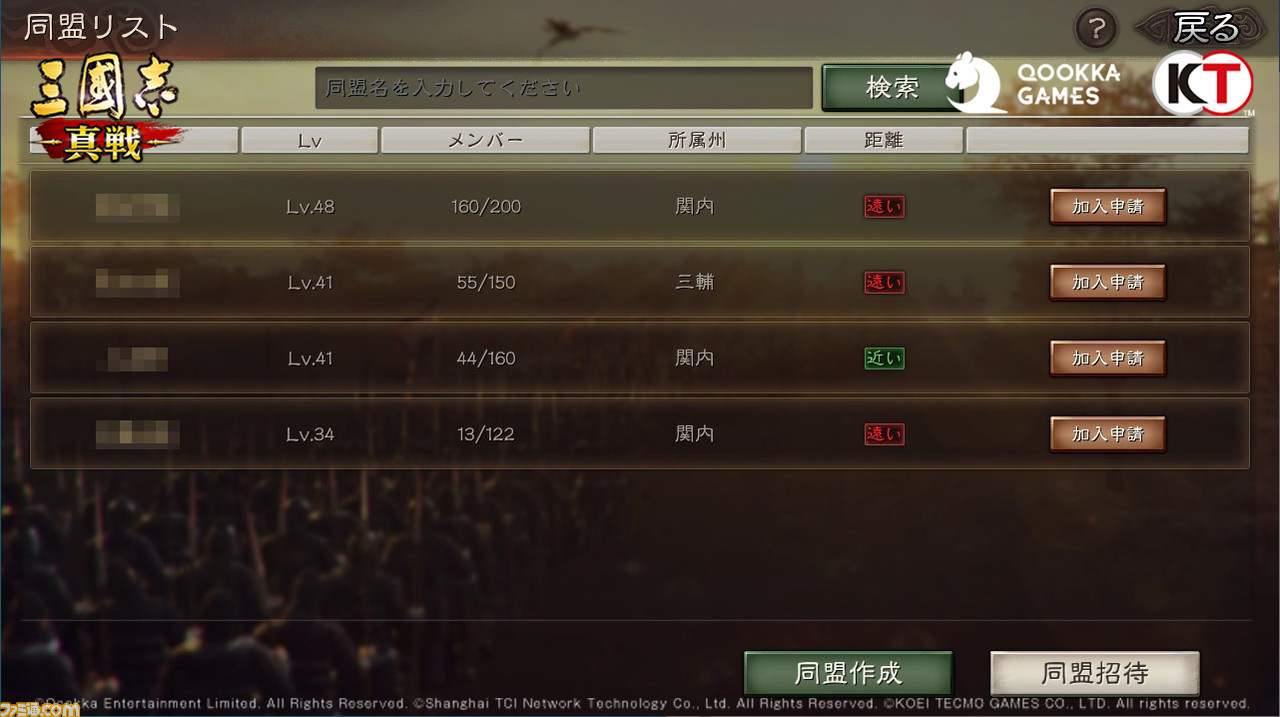Viewport: 1280px width, 717px height.
Task: Click the red 遠い badge in the Lv.48 row
Action: [x=884, y=207]
